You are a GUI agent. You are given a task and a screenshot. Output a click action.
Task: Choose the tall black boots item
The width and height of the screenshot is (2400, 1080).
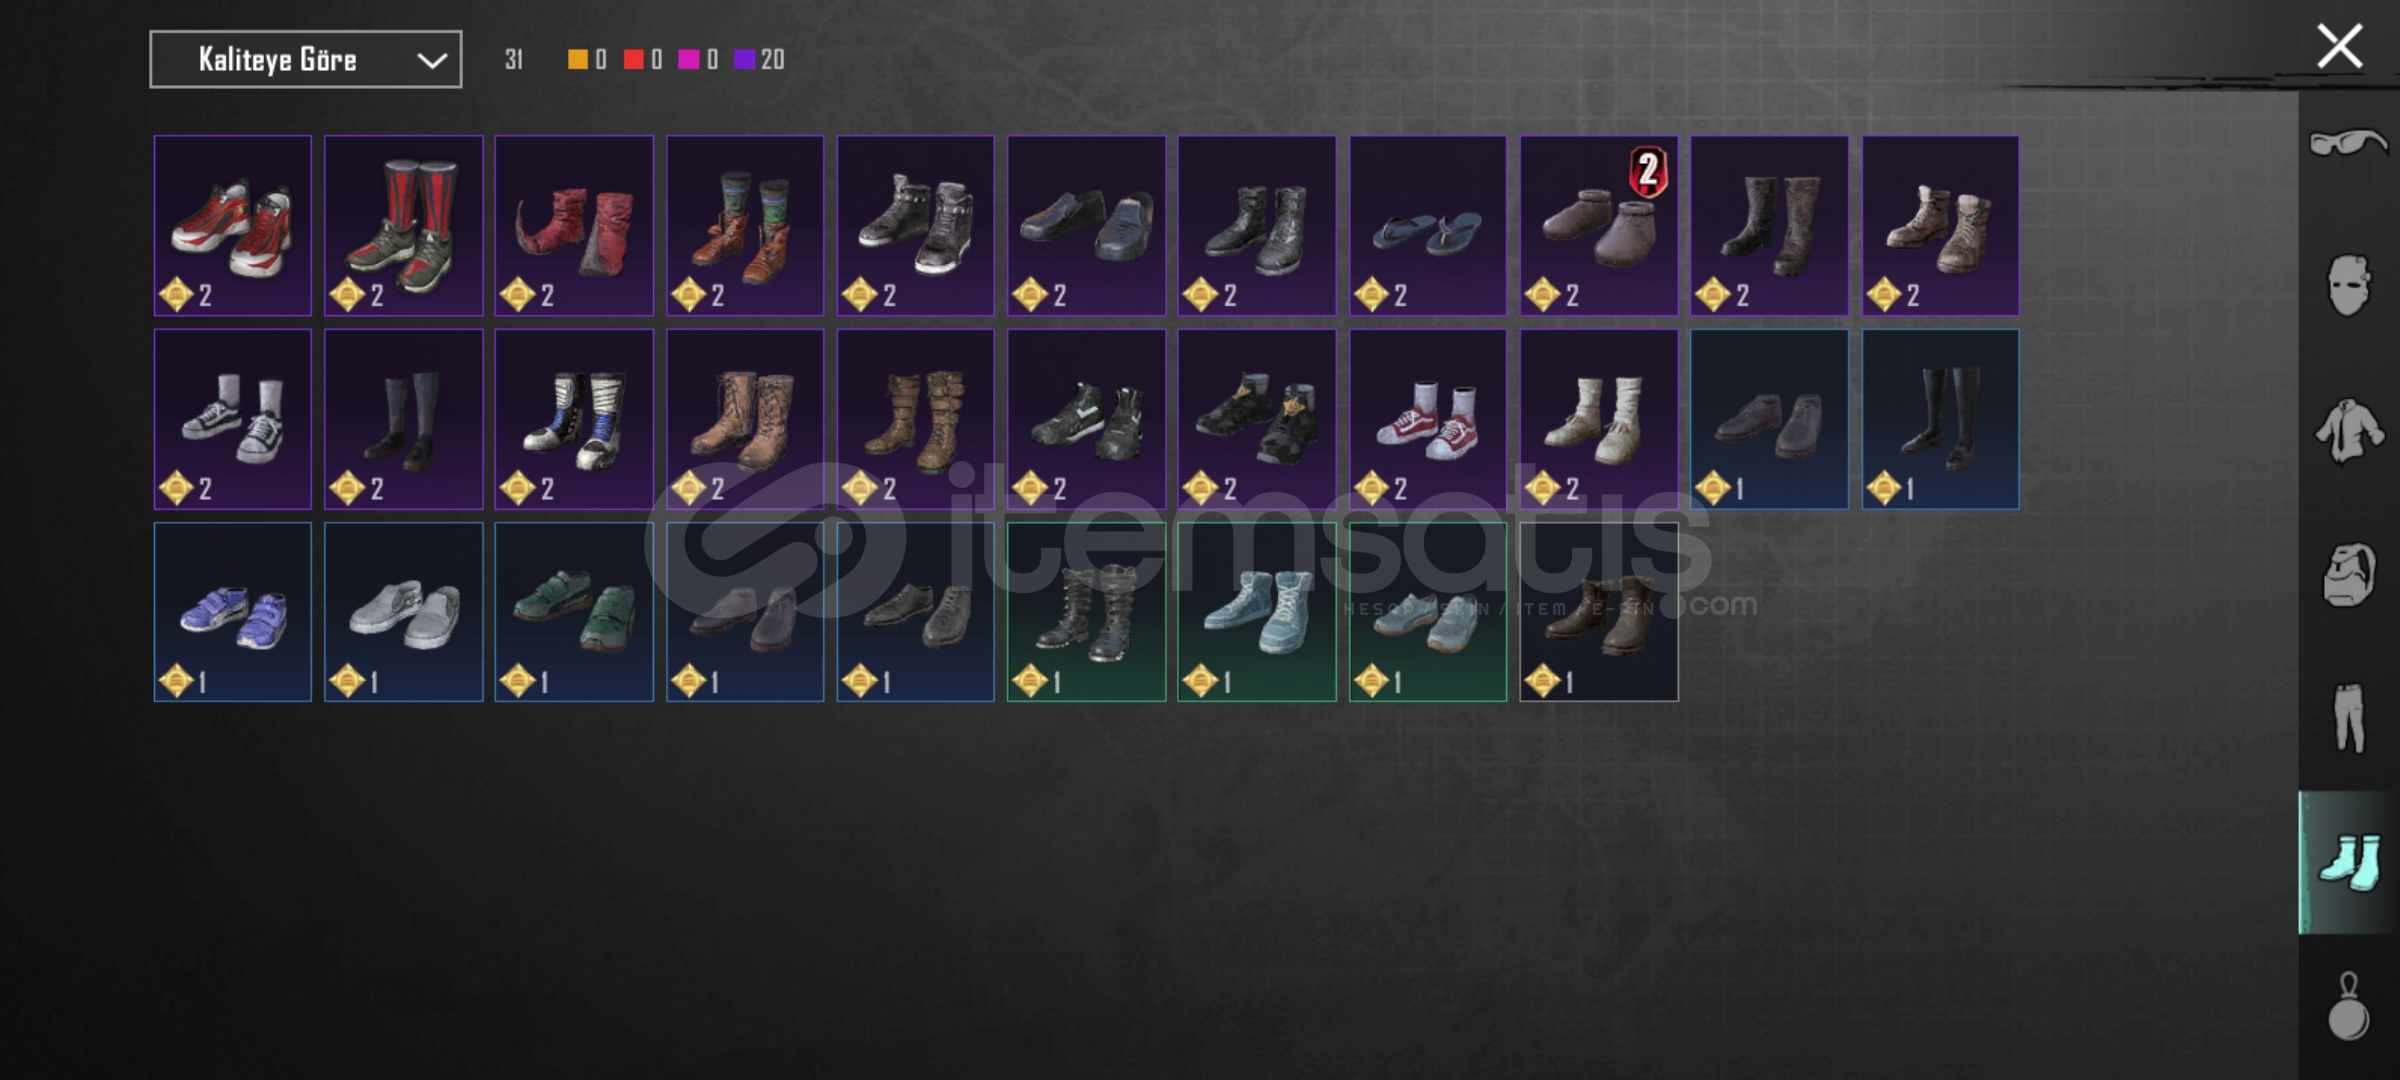(x=1940, y=419)
